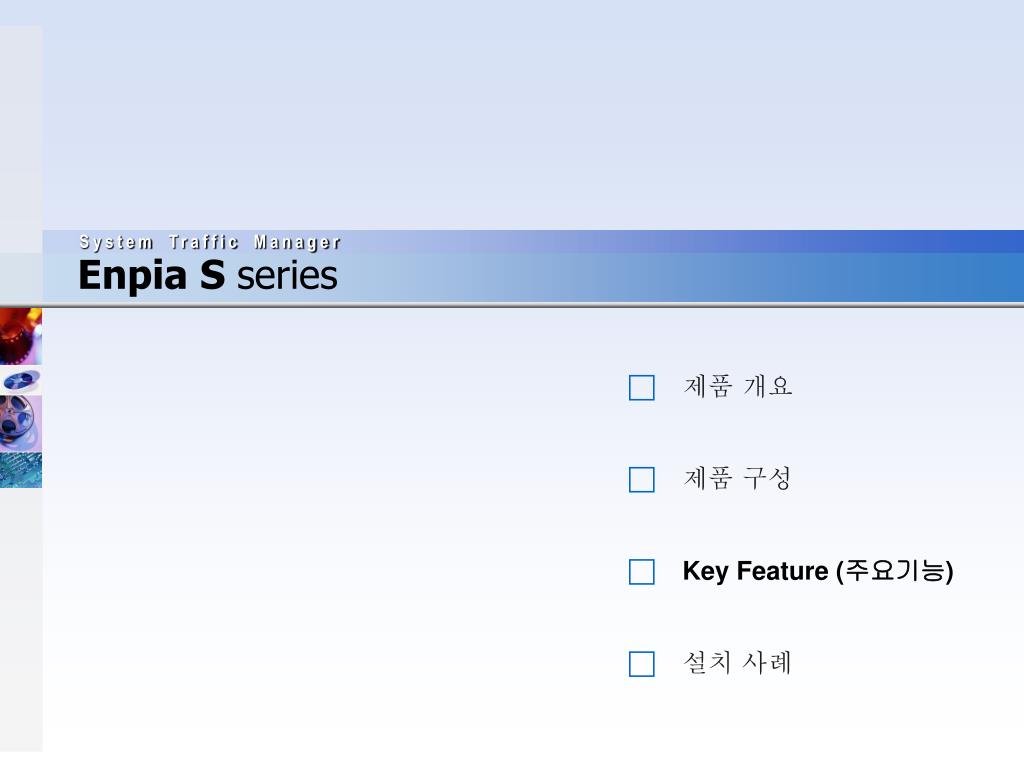Select the blue compact disc image
The width and height of the screenshot is (1024, 768).
[21, 380]
